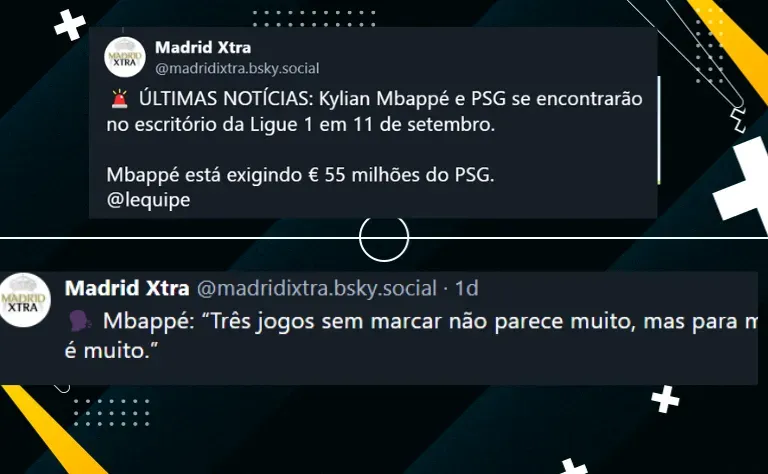Viewport: 768px width, 474px height.
Task: Open Madrid Xtra name in the bottom post
Action: [x=127, y=288]
